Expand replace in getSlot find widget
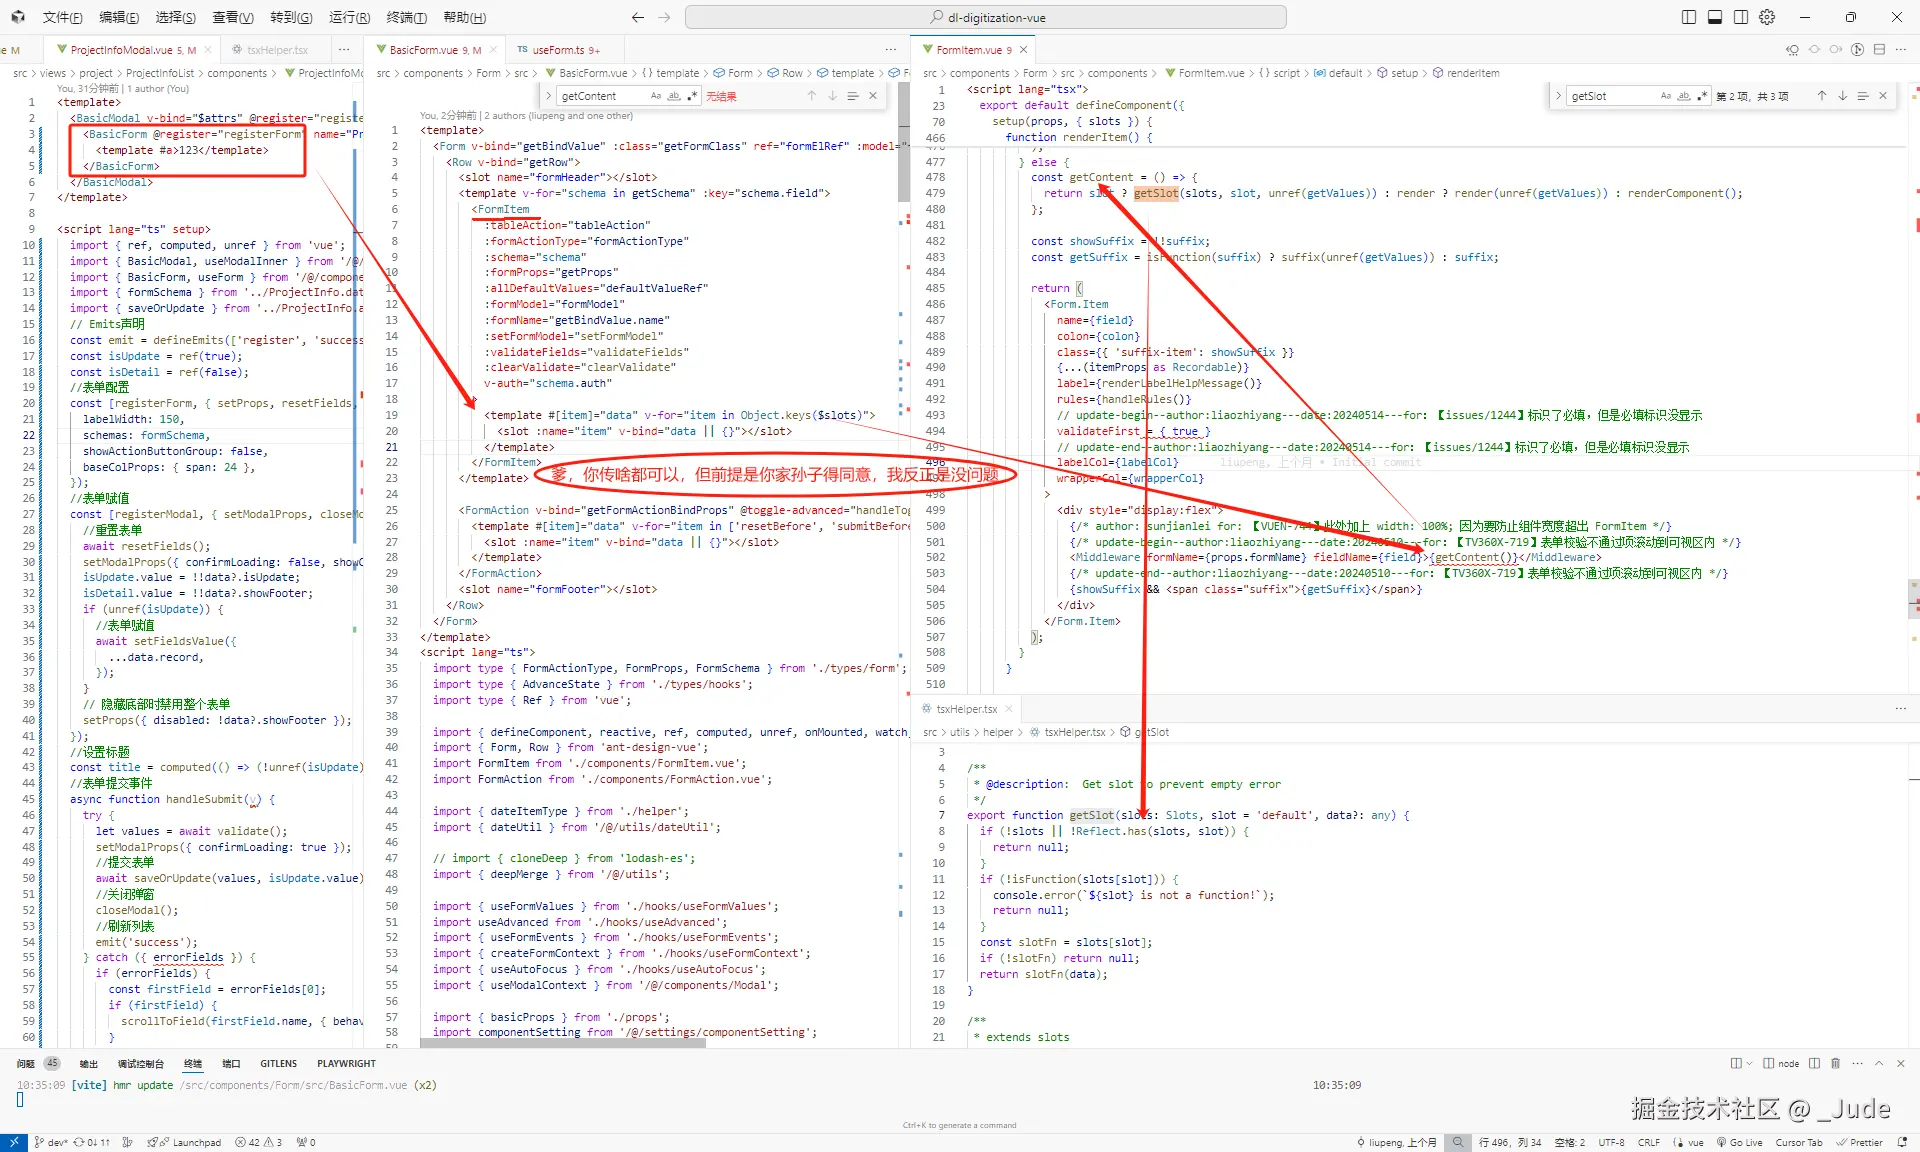 1558,96
